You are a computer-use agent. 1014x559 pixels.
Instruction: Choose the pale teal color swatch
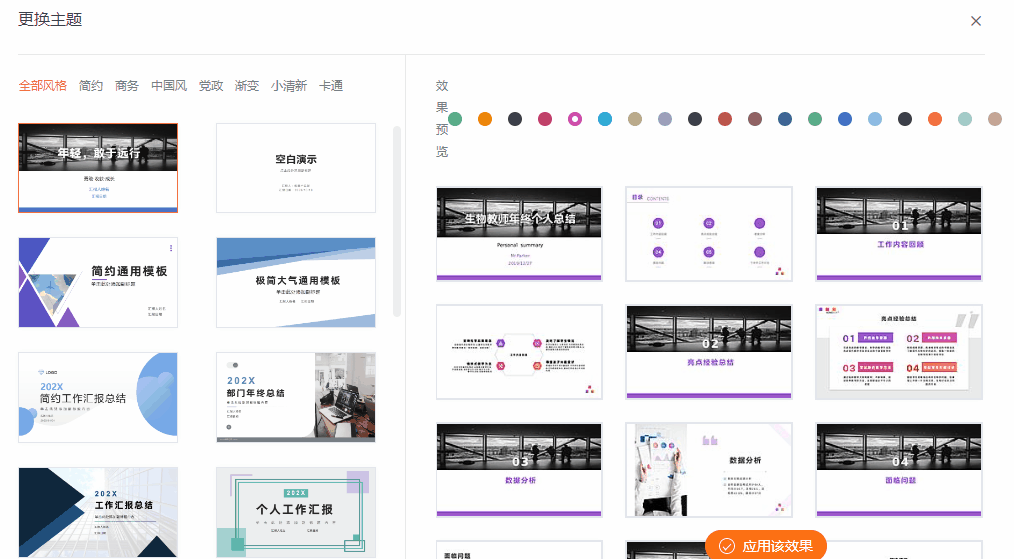click(x=965, y=119)
